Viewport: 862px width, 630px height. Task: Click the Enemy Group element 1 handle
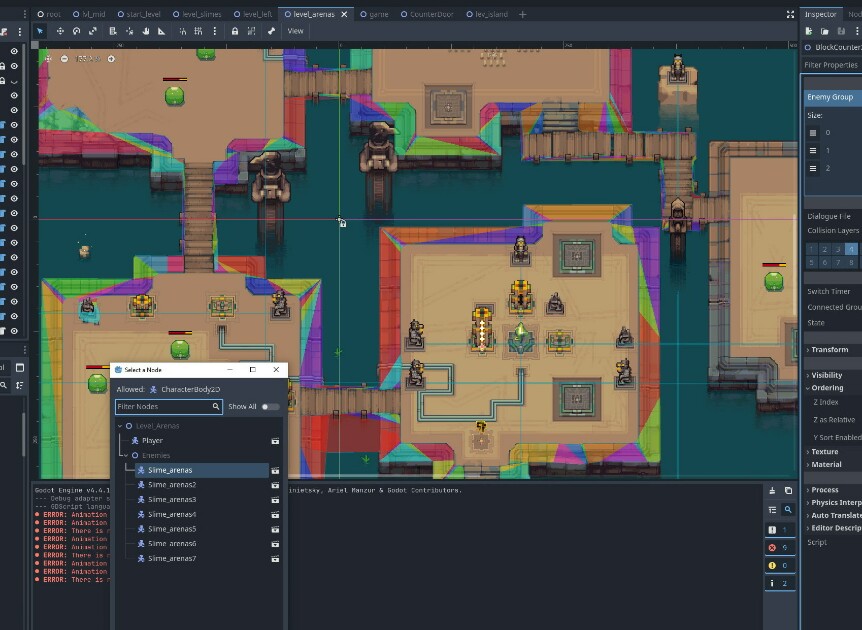pos(813,151)
